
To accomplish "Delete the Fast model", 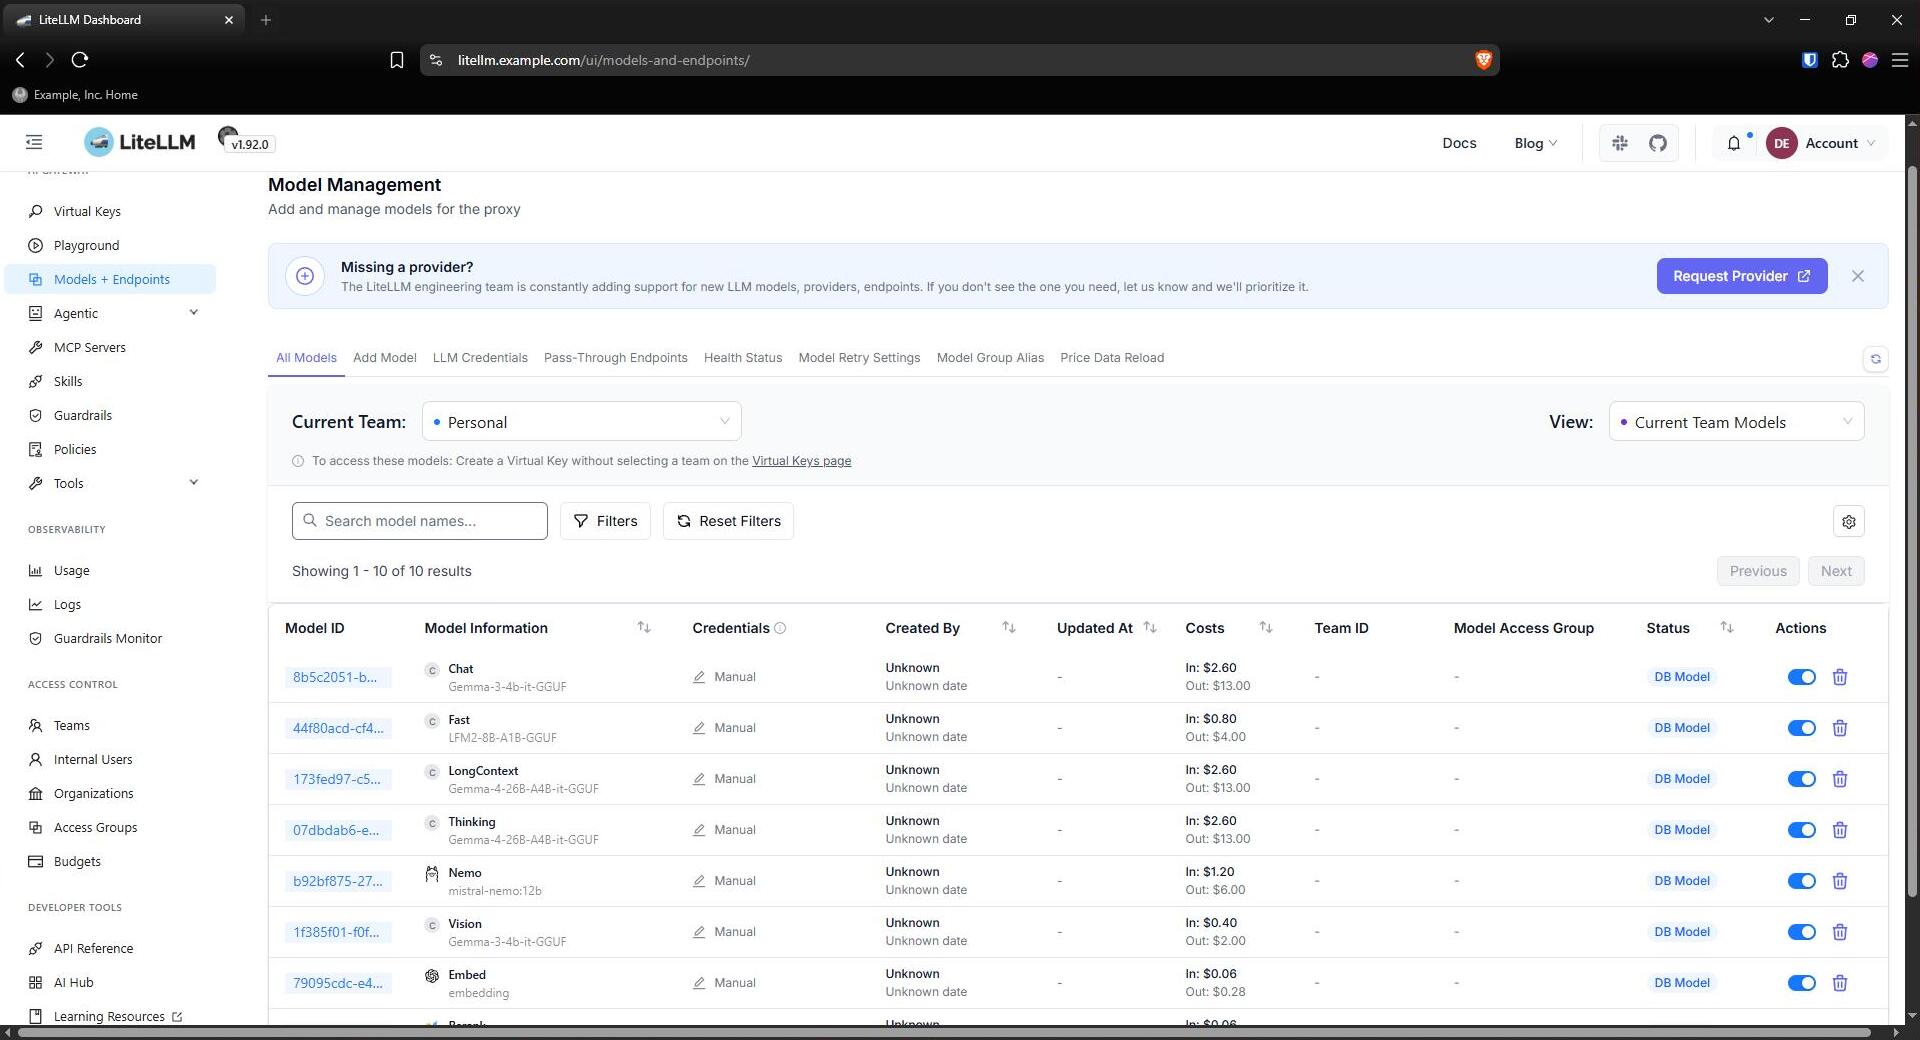I will point(1839,728).
